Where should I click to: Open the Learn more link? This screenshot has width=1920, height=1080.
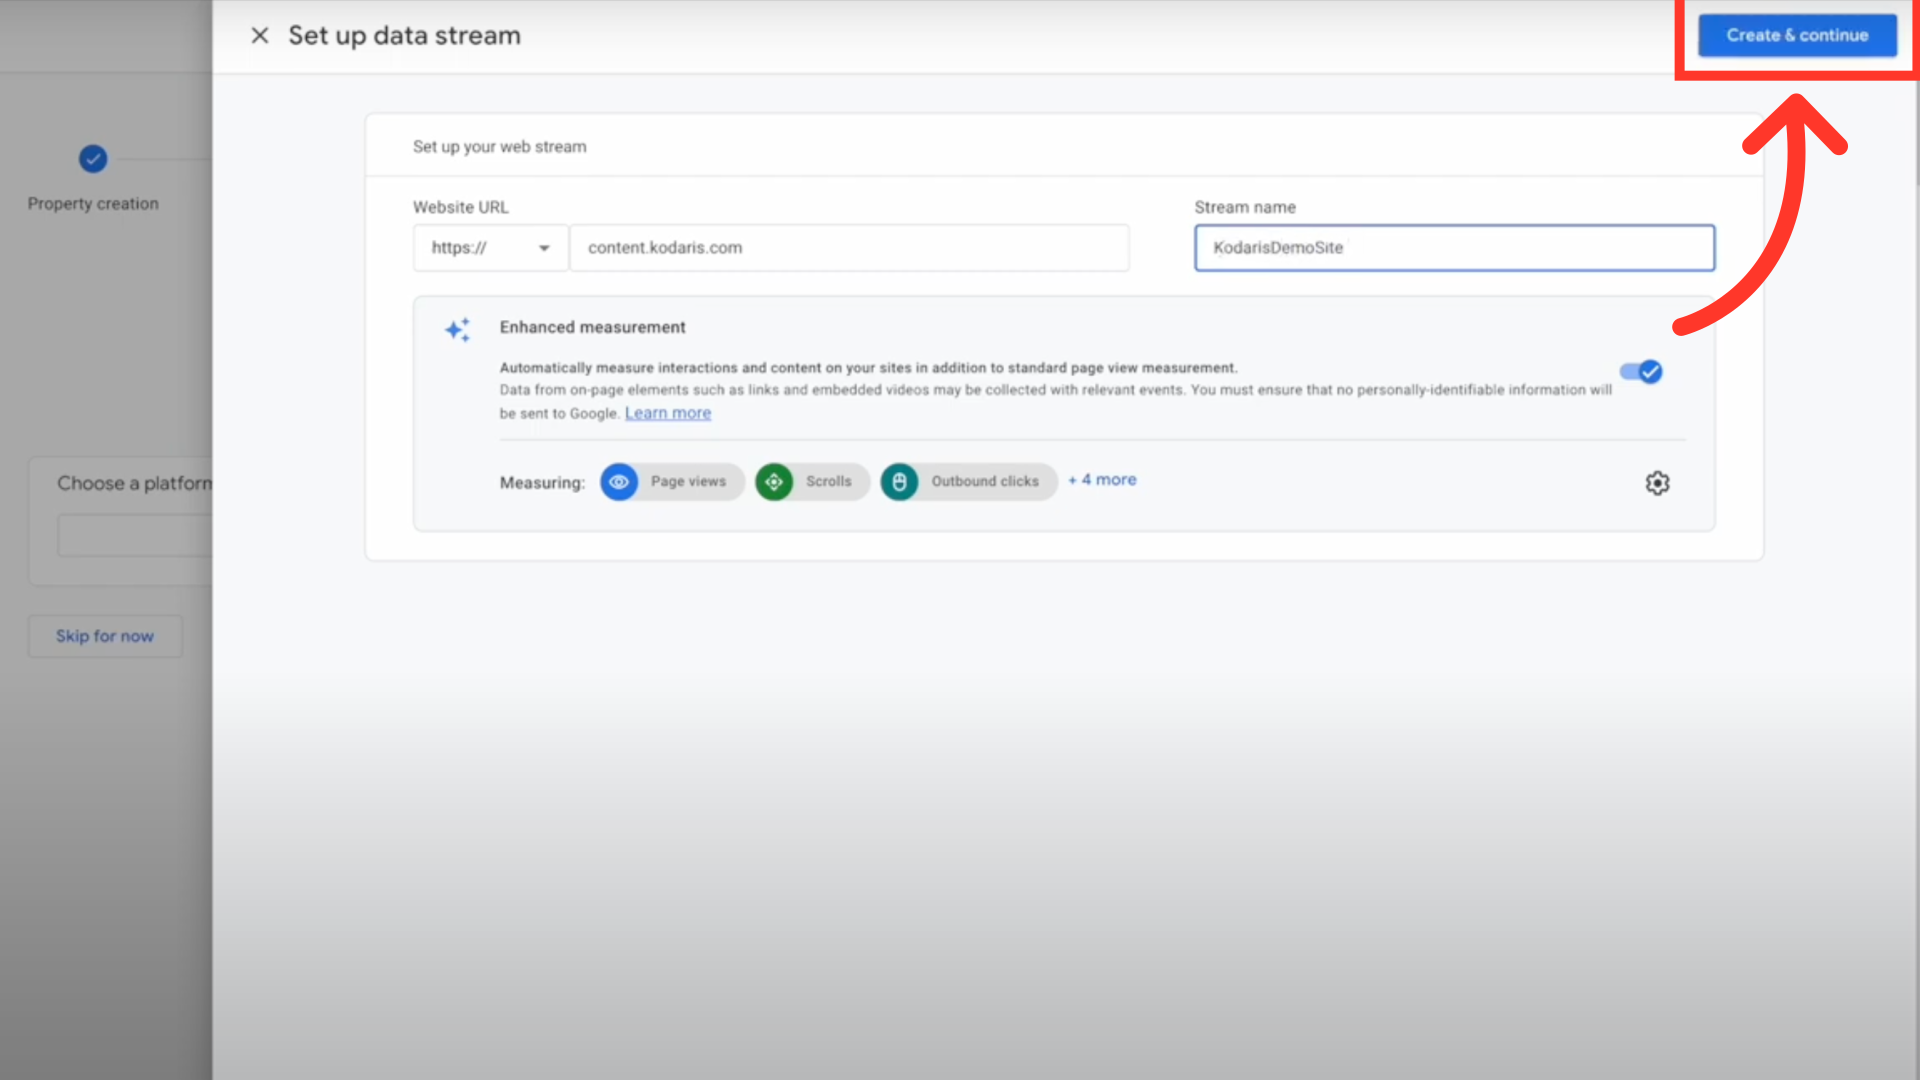click(668, 413)
